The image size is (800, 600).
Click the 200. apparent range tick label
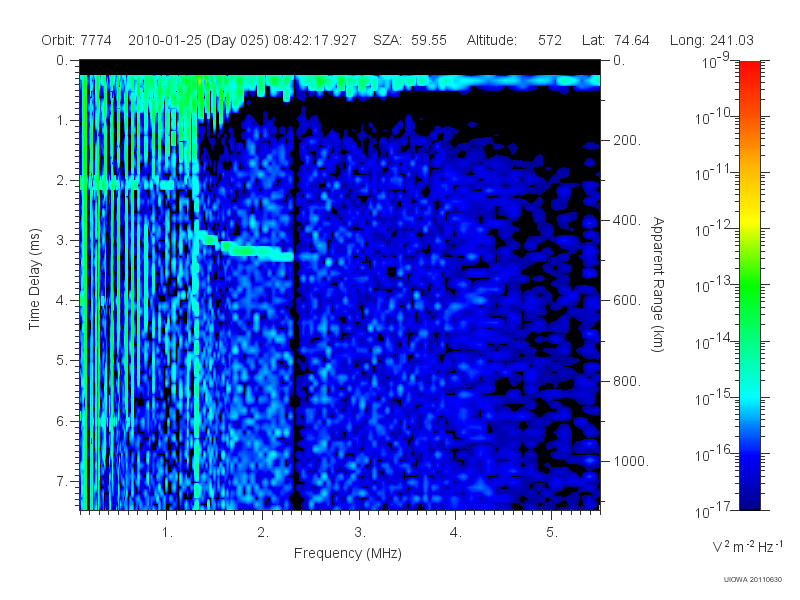tap(627, 140)
